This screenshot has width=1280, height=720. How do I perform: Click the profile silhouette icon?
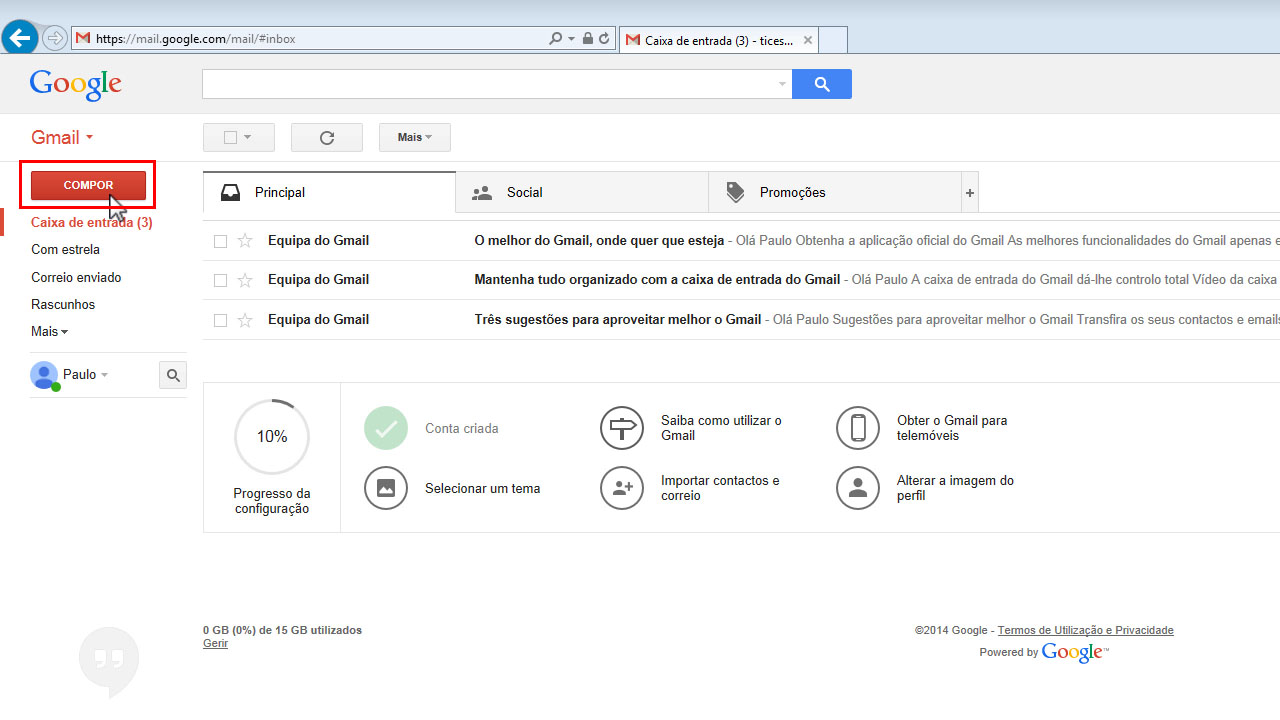click(x=858, y=488)
